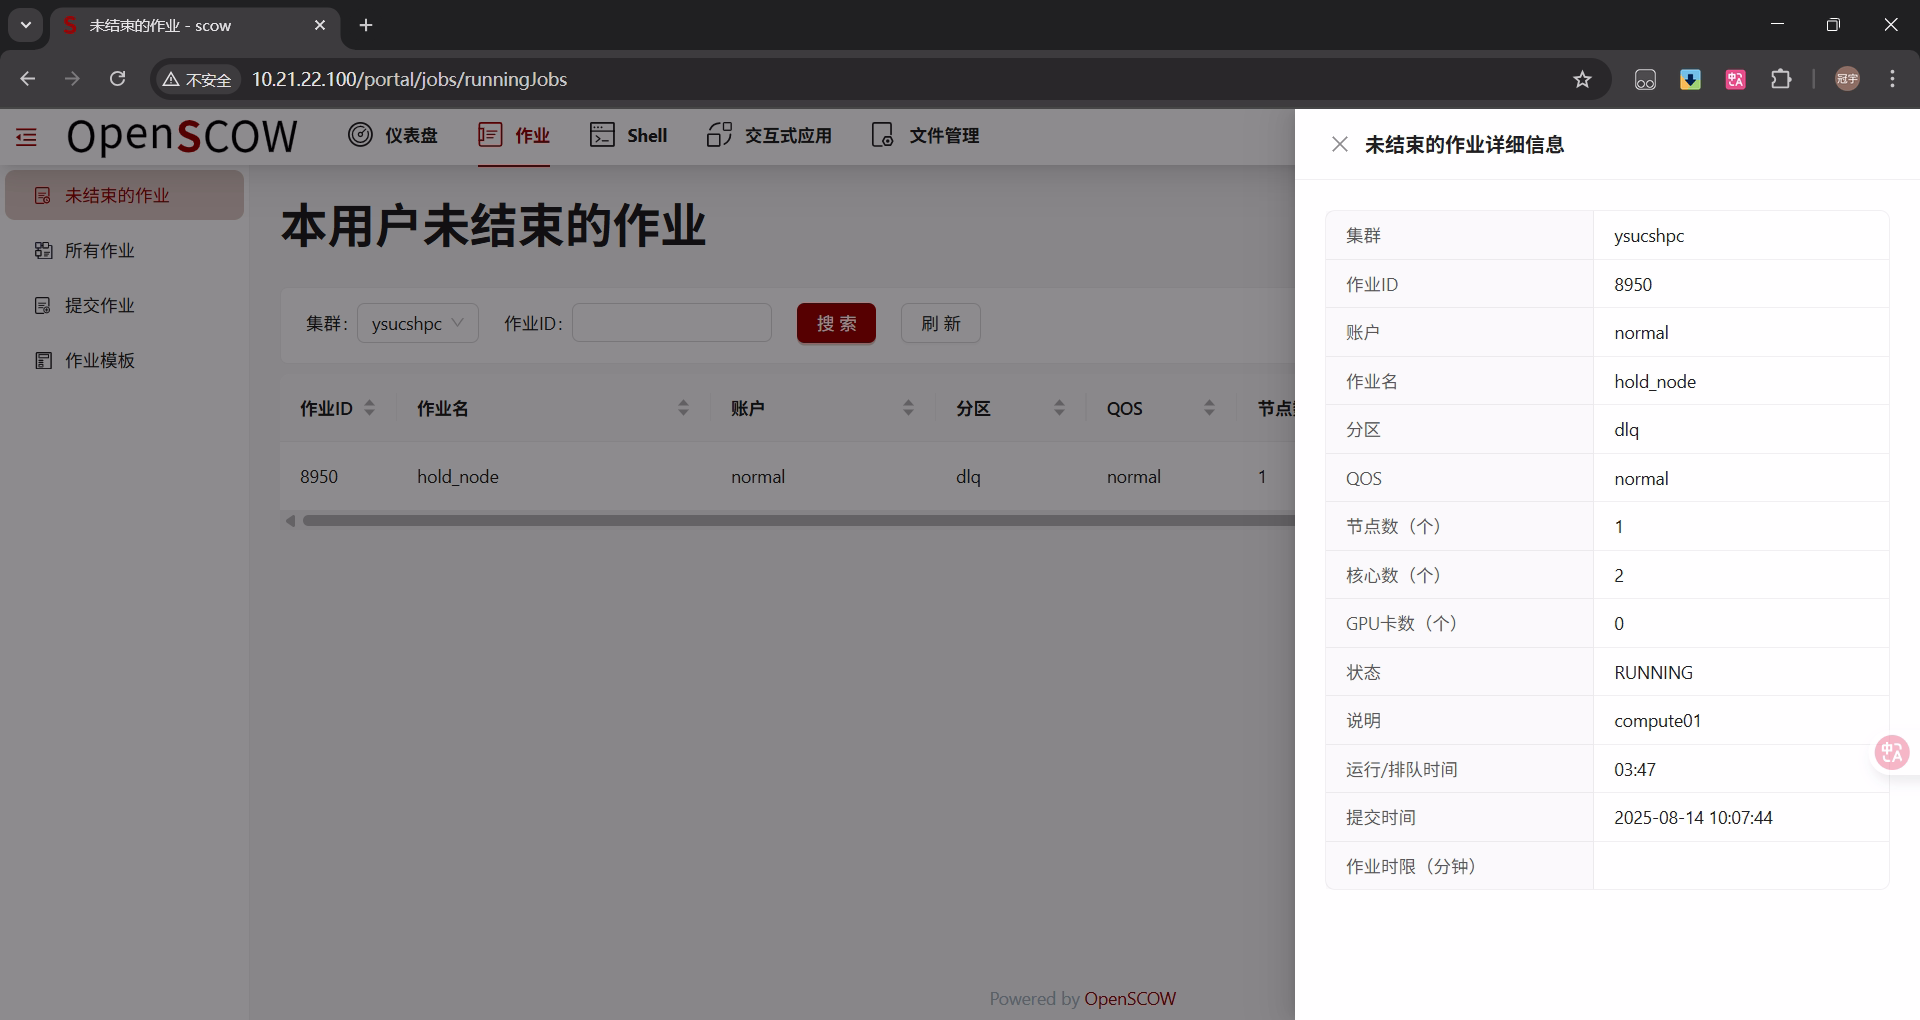
Task: Open 作业模板 job templates in sidebar
Action: pos(99,360)
